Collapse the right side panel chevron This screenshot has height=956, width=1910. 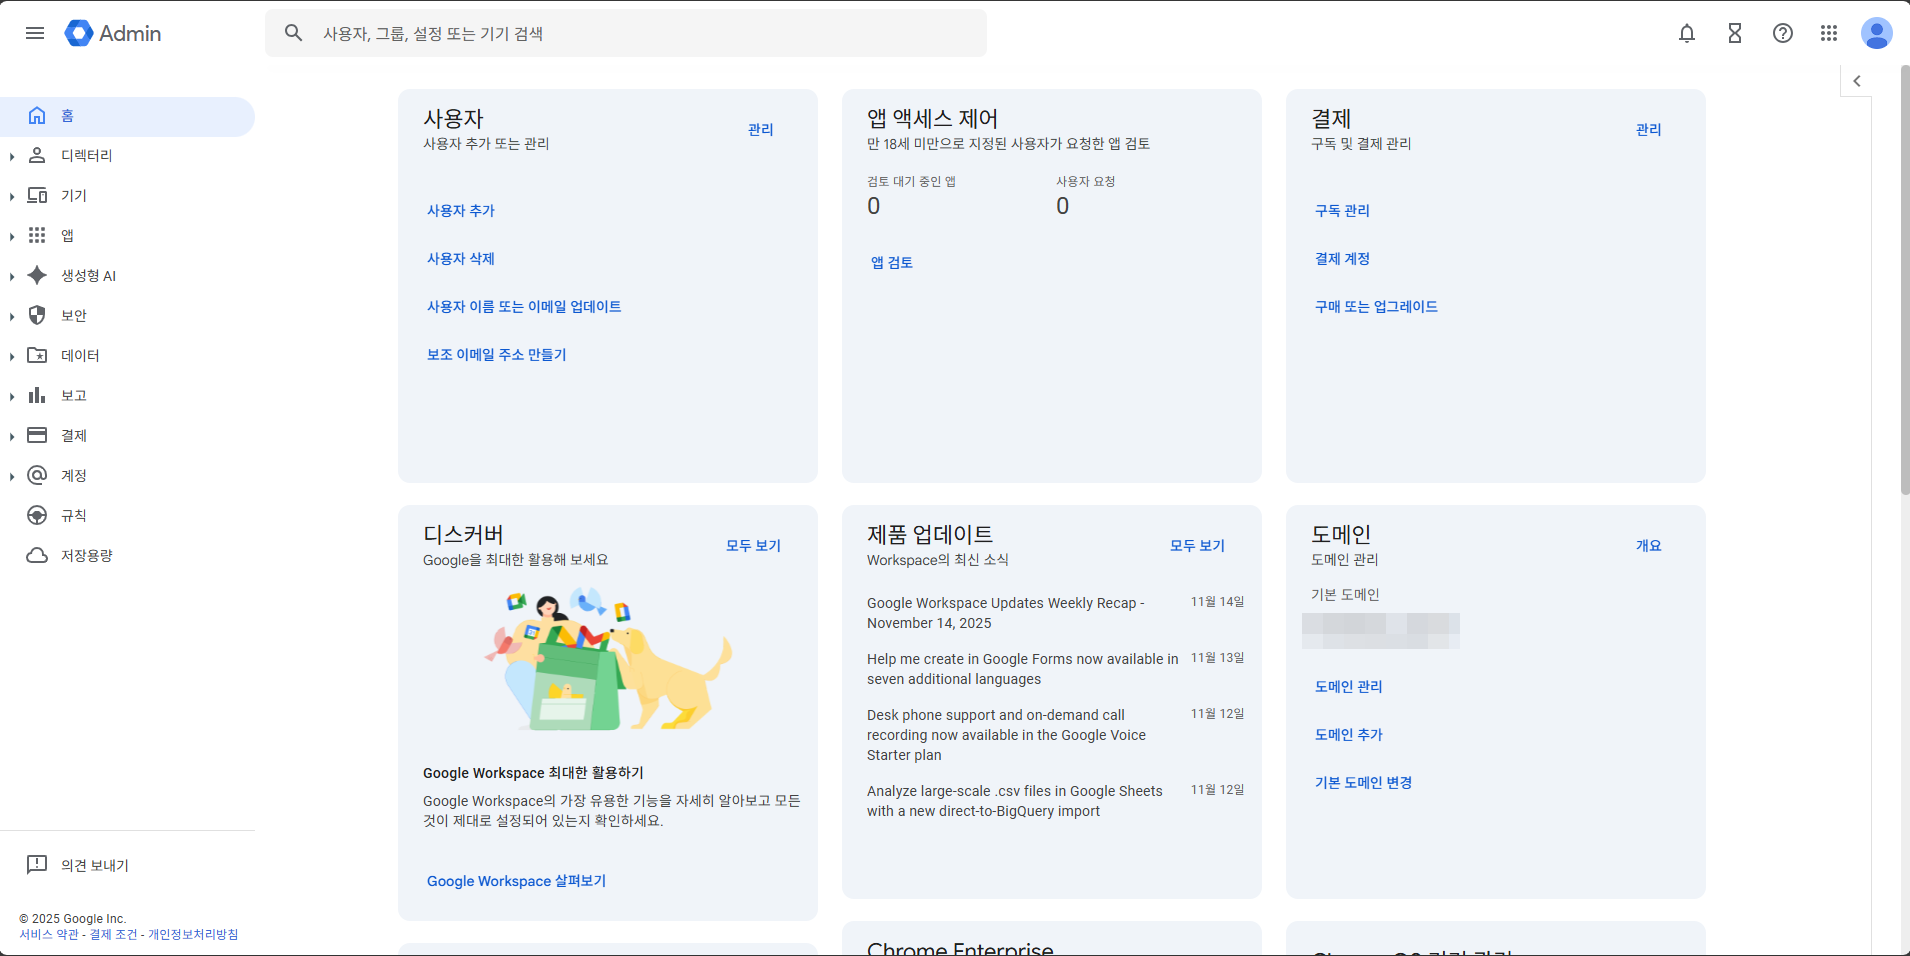1857,81
